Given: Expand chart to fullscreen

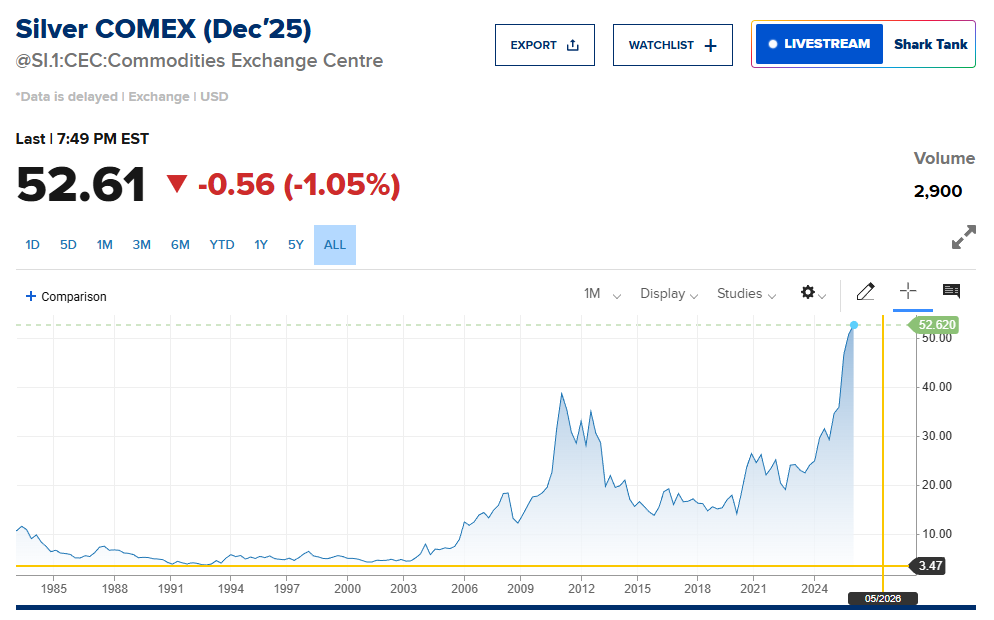Looking at the screenshot, I should [x=963, y=237].
